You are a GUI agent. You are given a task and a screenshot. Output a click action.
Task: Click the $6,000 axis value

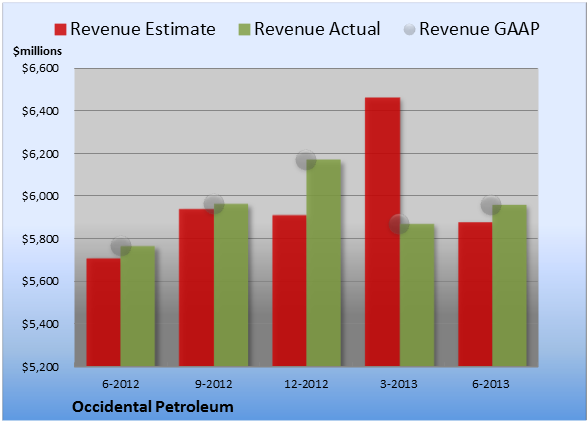click(40, 196)
